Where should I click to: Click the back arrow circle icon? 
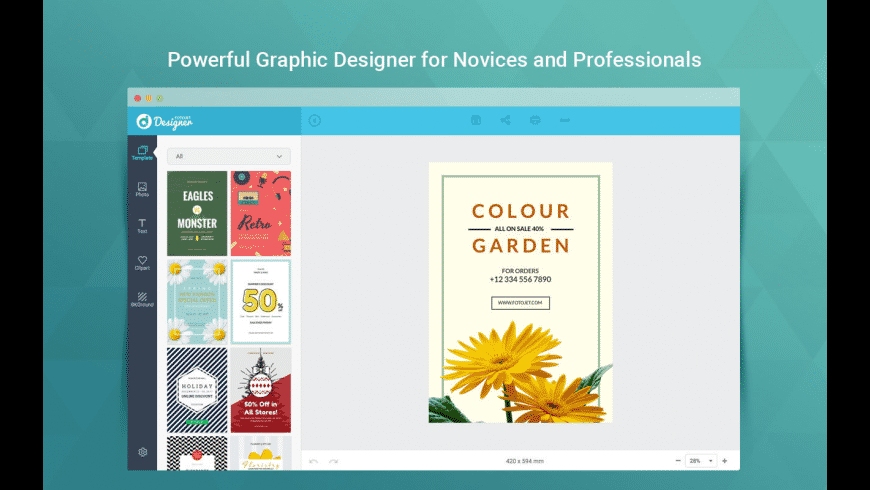pos(315,120)
